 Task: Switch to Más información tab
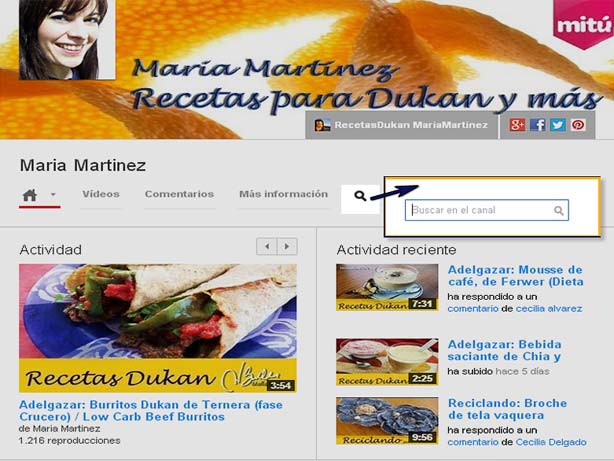[x=284, y=194]
